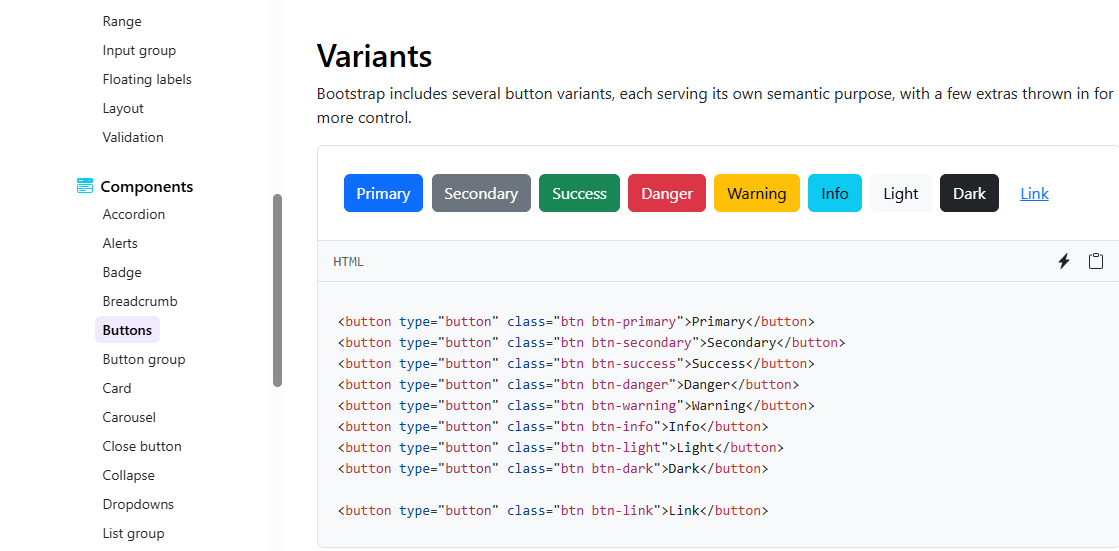Open Alerts component page
The height and width of the screenshot is (551, 1119).
[120, 243]
